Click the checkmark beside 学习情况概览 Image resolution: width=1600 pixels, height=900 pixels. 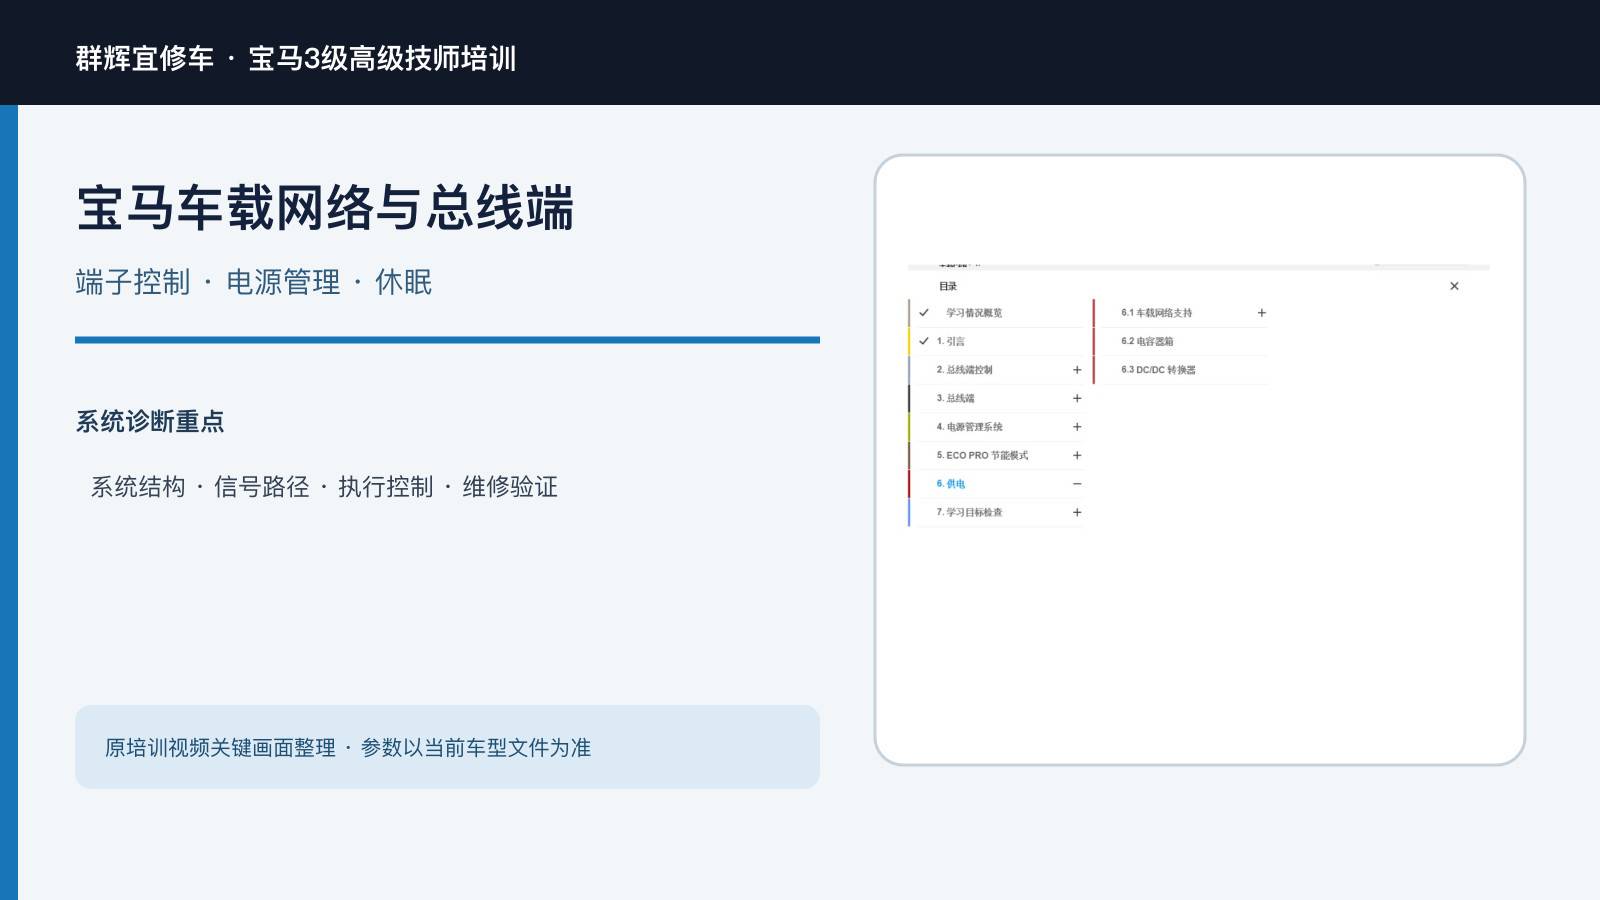pyautogui.click(x=924, y=313)
